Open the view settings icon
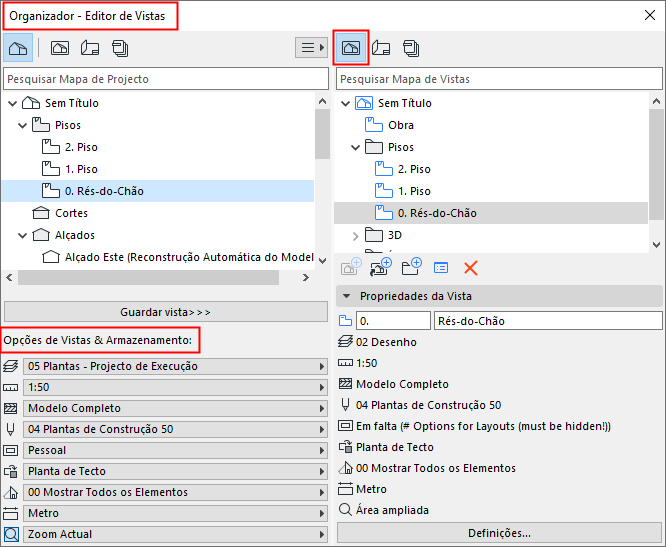This screenshot has height=547, width=666. pyautogui.click(x=441, y=268)
